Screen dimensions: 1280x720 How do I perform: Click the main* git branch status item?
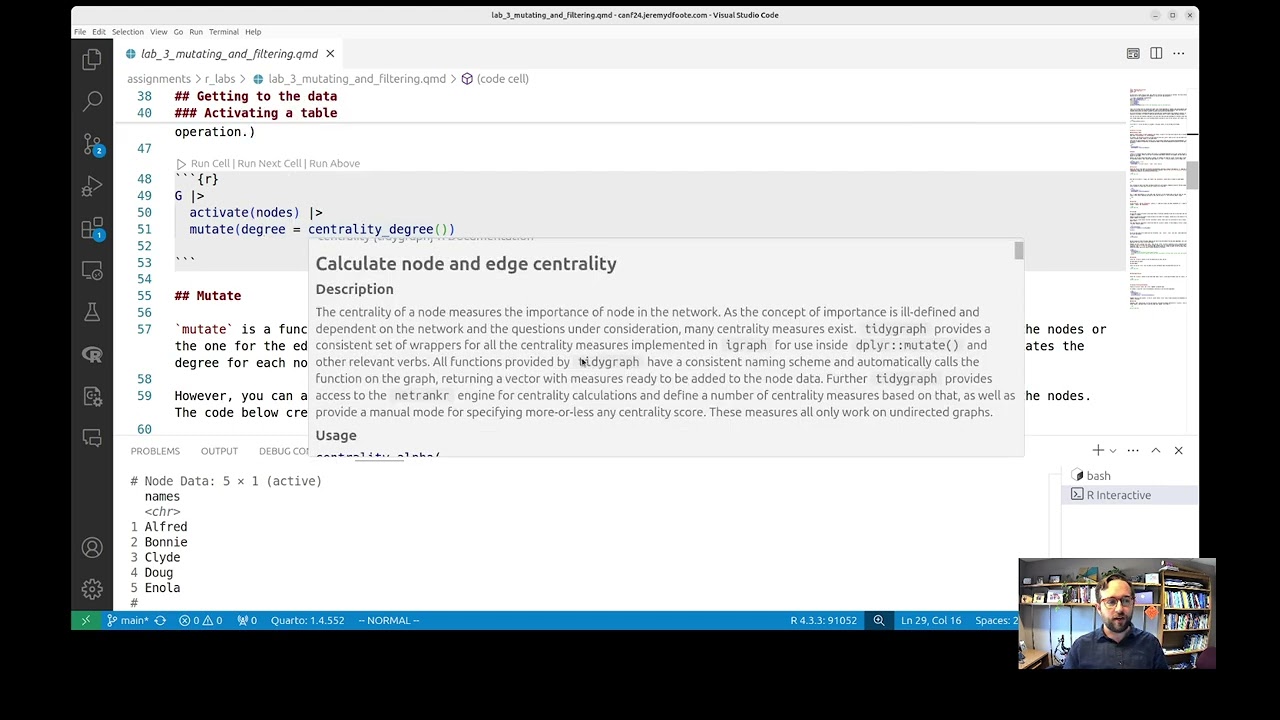129,620
